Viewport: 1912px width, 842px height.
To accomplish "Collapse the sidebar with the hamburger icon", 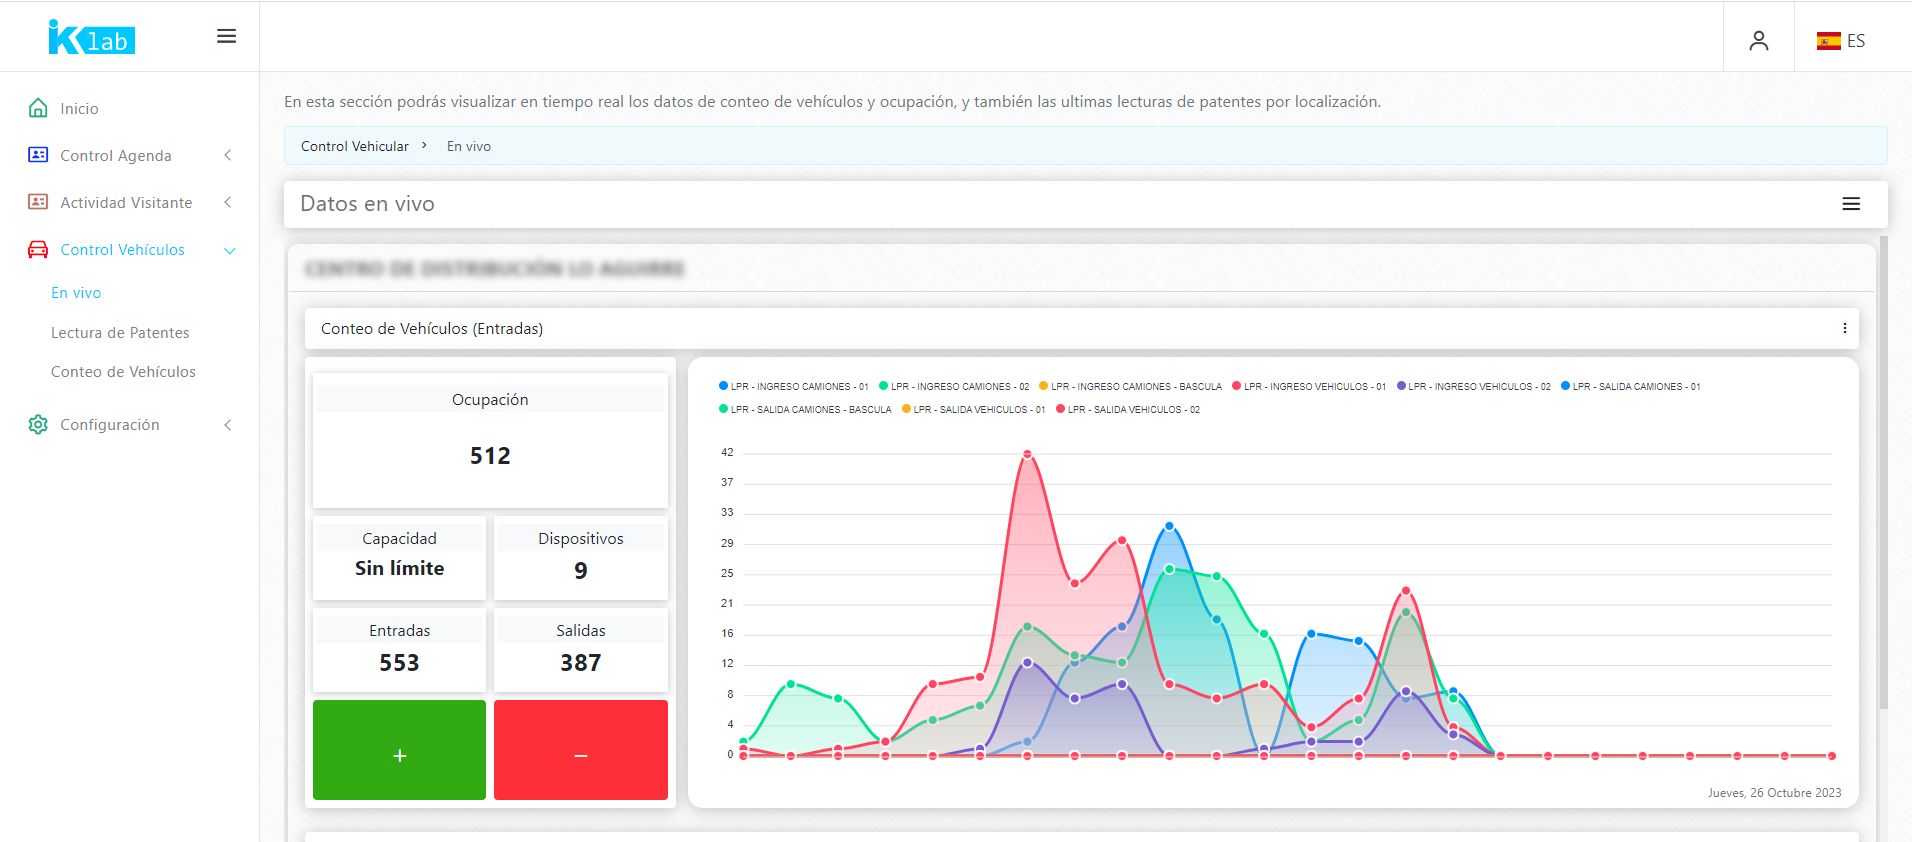I will click(227, 37).
